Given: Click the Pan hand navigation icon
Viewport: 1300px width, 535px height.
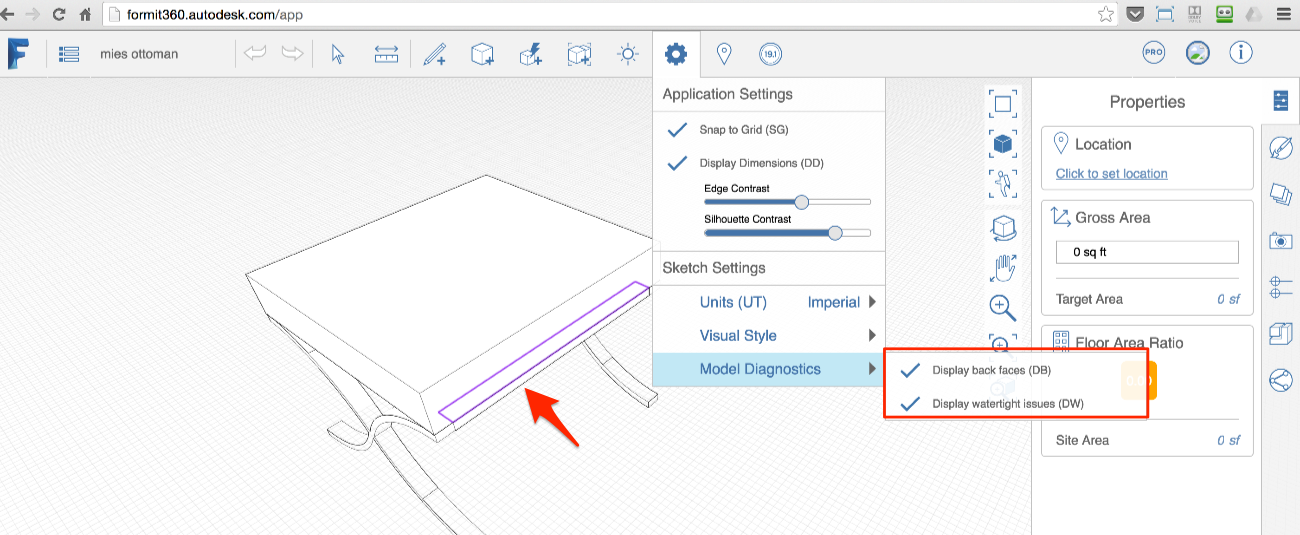Looking at the screenshot, I should 1003,267.
